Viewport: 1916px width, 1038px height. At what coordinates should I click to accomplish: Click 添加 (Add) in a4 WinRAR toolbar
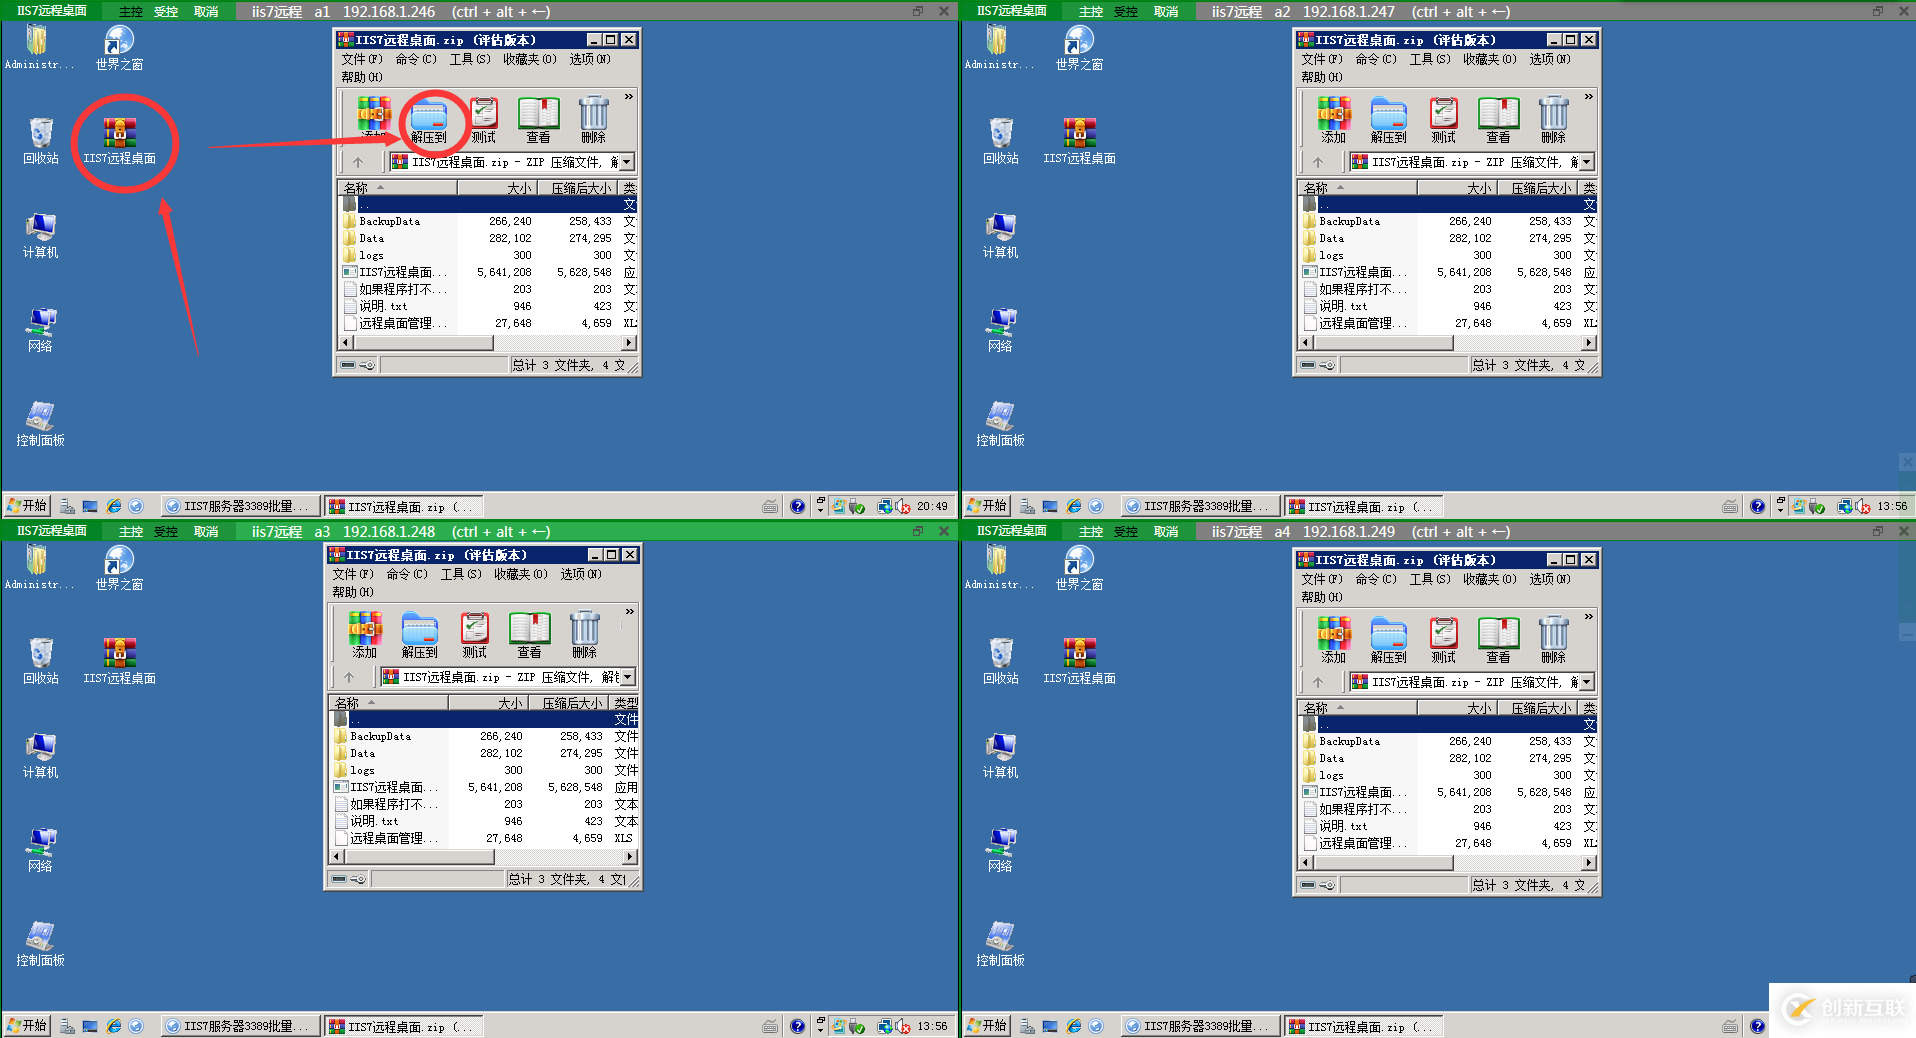[1334, 640]
